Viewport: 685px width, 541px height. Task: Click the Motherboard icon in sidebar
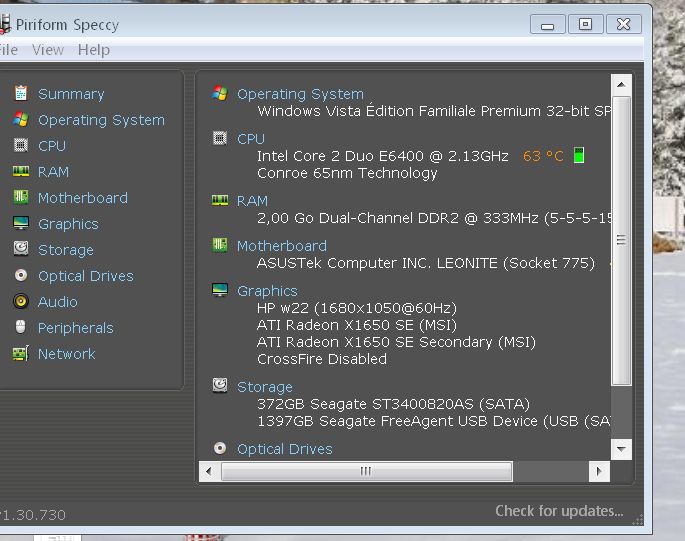(x=21, y=197)
